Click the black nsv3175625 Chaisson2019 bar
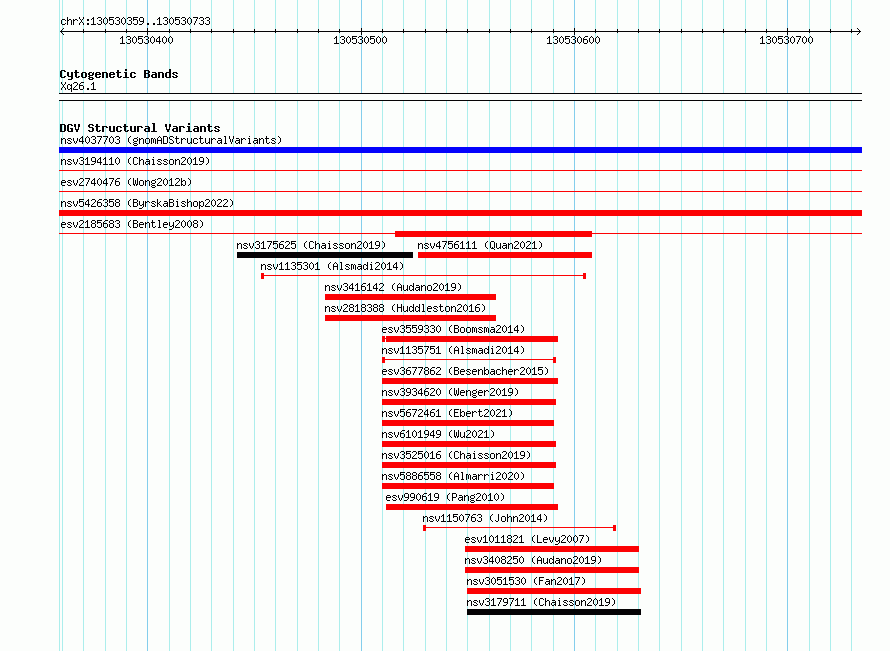 click(x=325, y=255)
